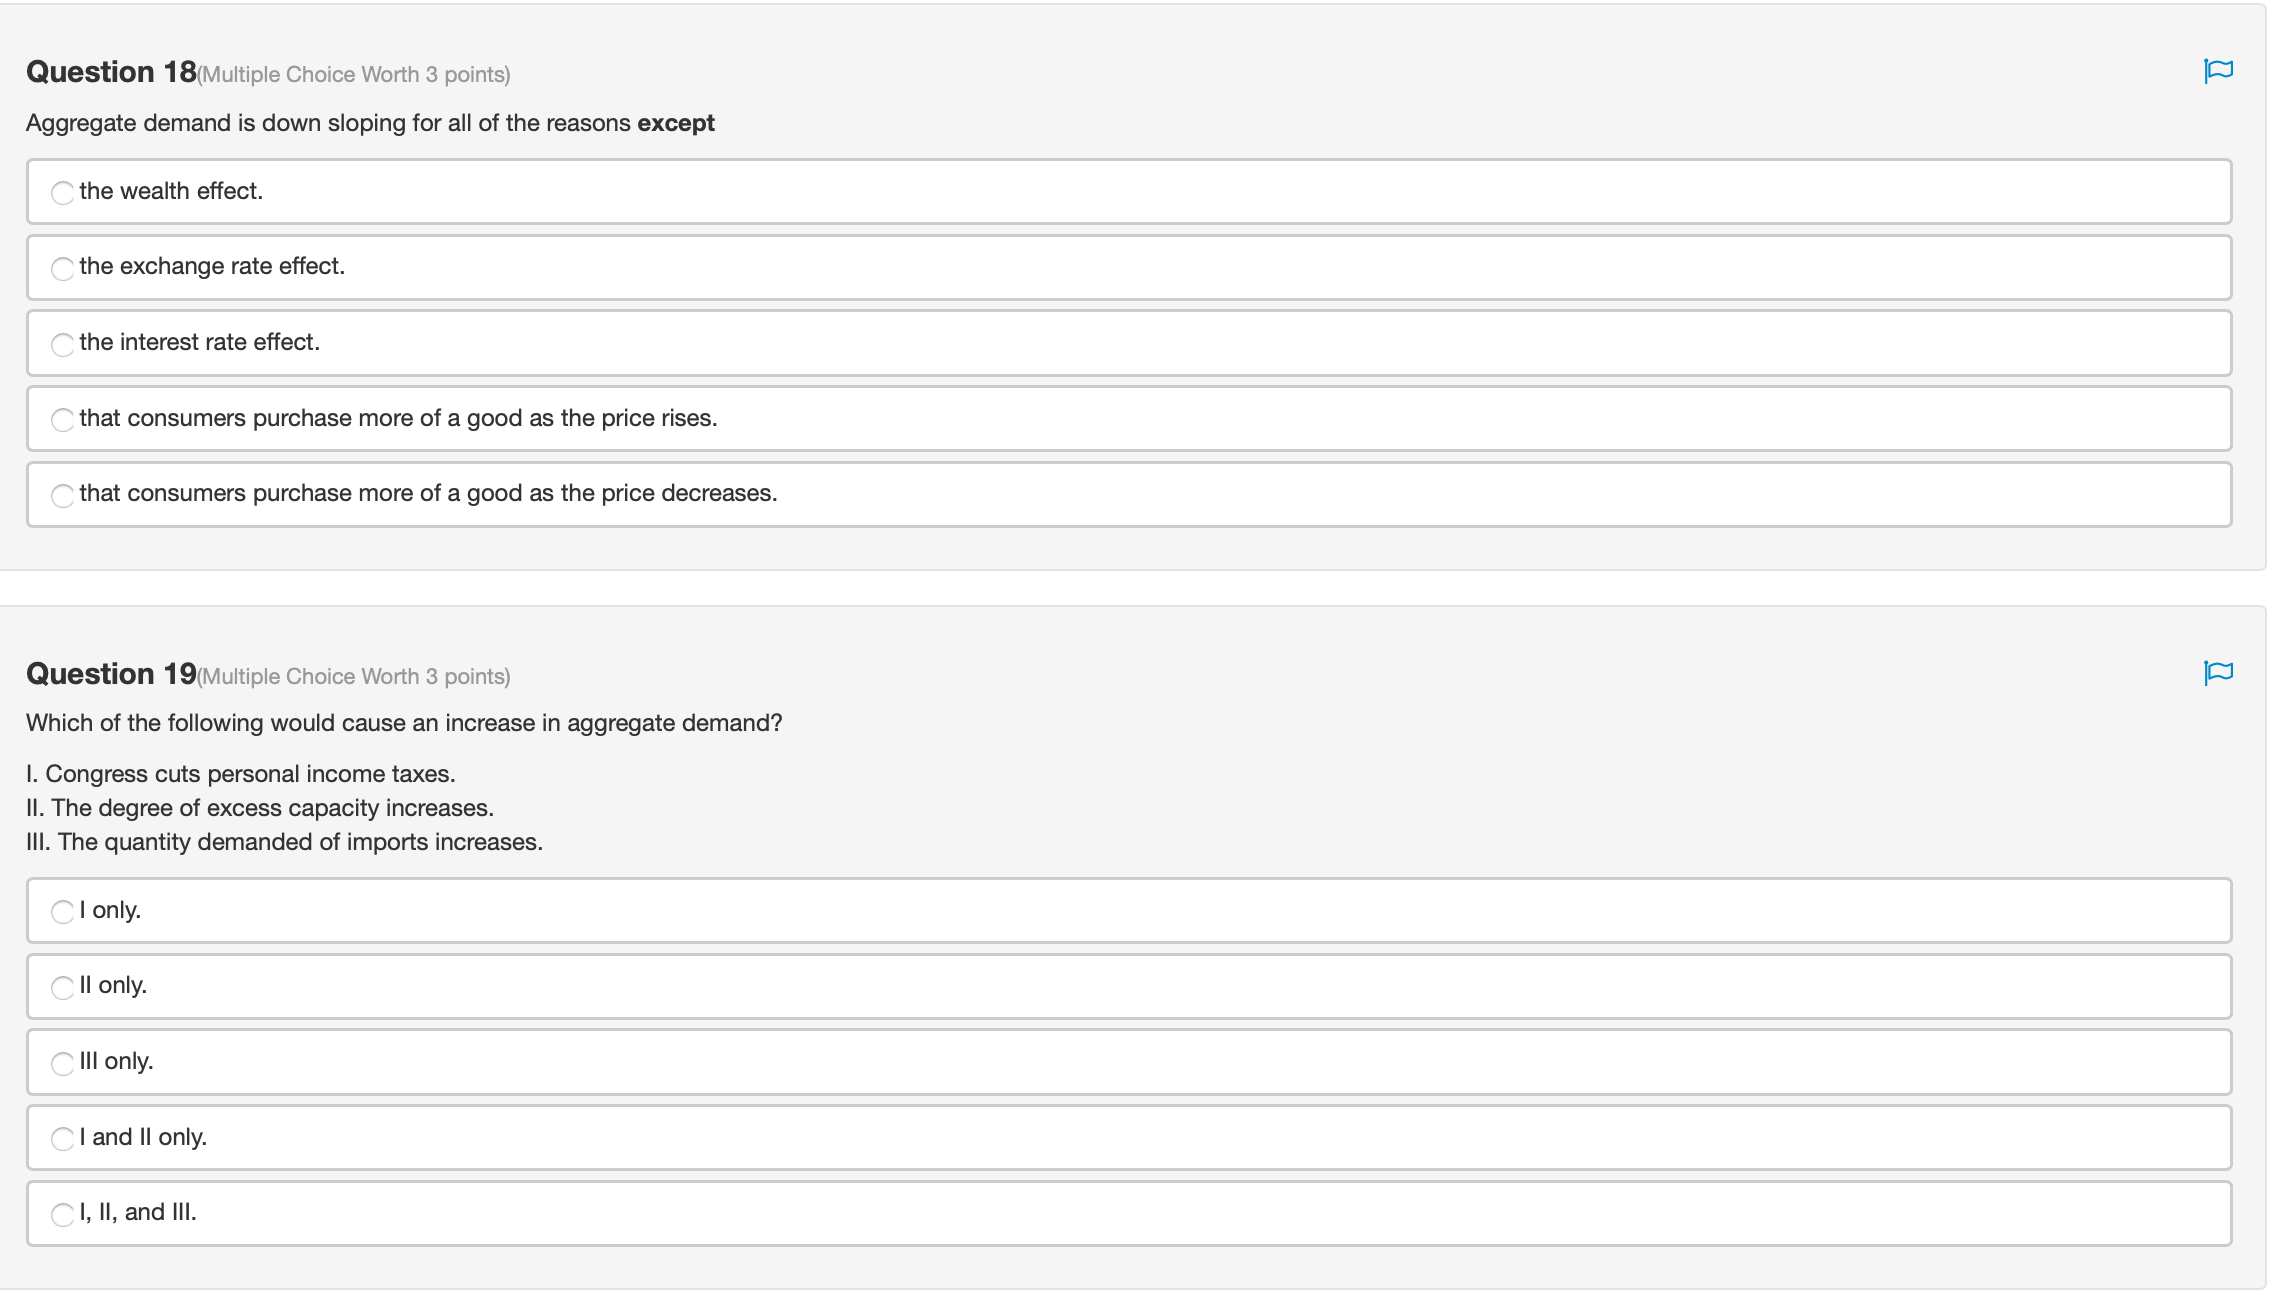This screenshot has height=1298, width=2272.
Task: Click the wealth effect answer box
Action: pyautogui.click(x=1129, y=191)
